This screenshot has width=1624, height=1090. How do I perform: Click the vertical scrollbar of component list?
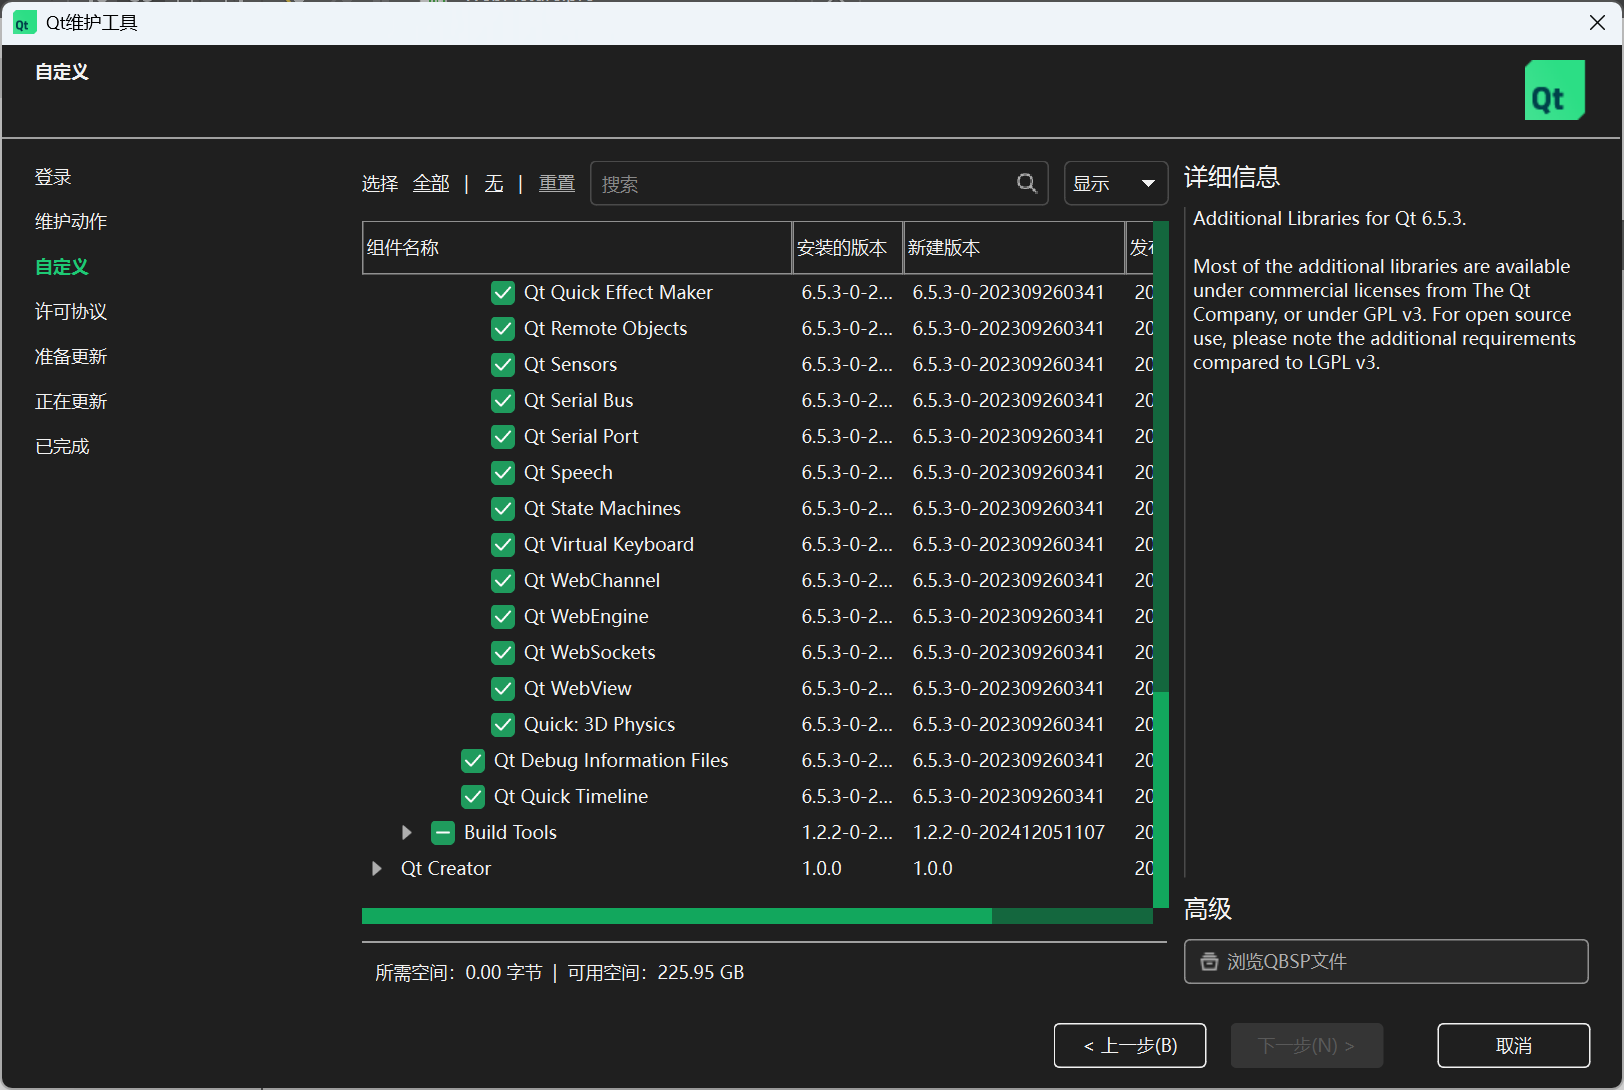coord(1161,564)
